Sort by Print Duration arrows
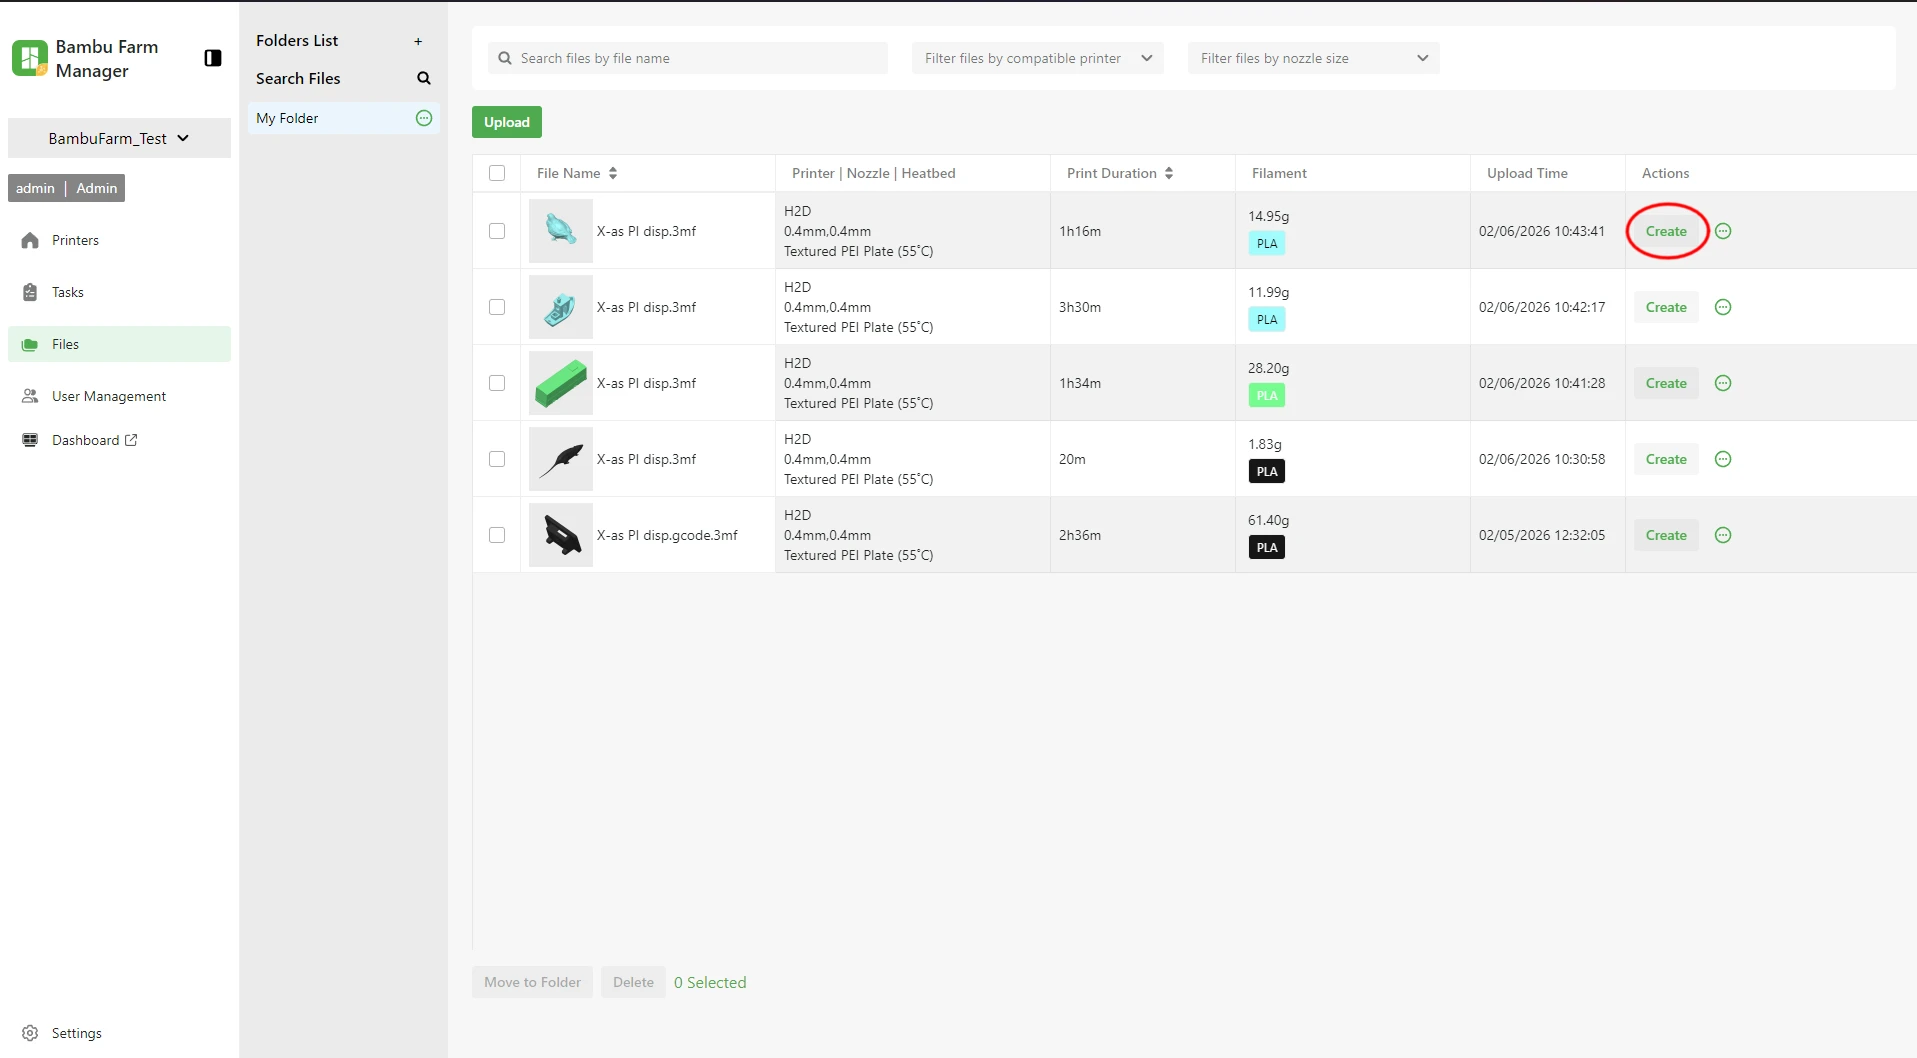The image size is (1917, 1058). coord(1169,173)
